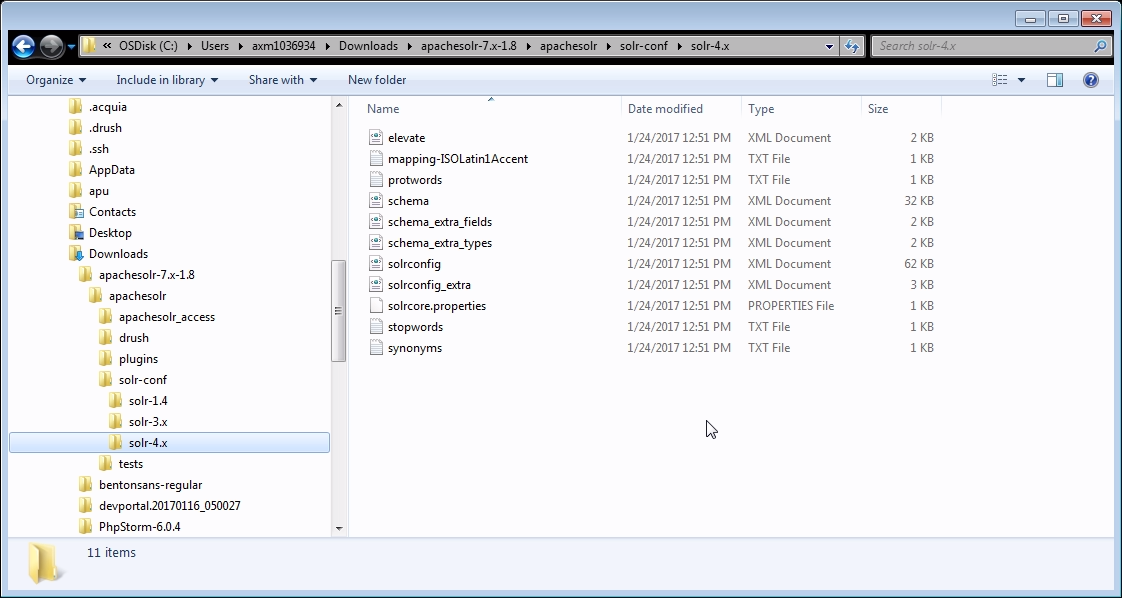Click axm1036934 in the address breadcrumb
This screenshot has height=598, width=1122.
(283, 46)
